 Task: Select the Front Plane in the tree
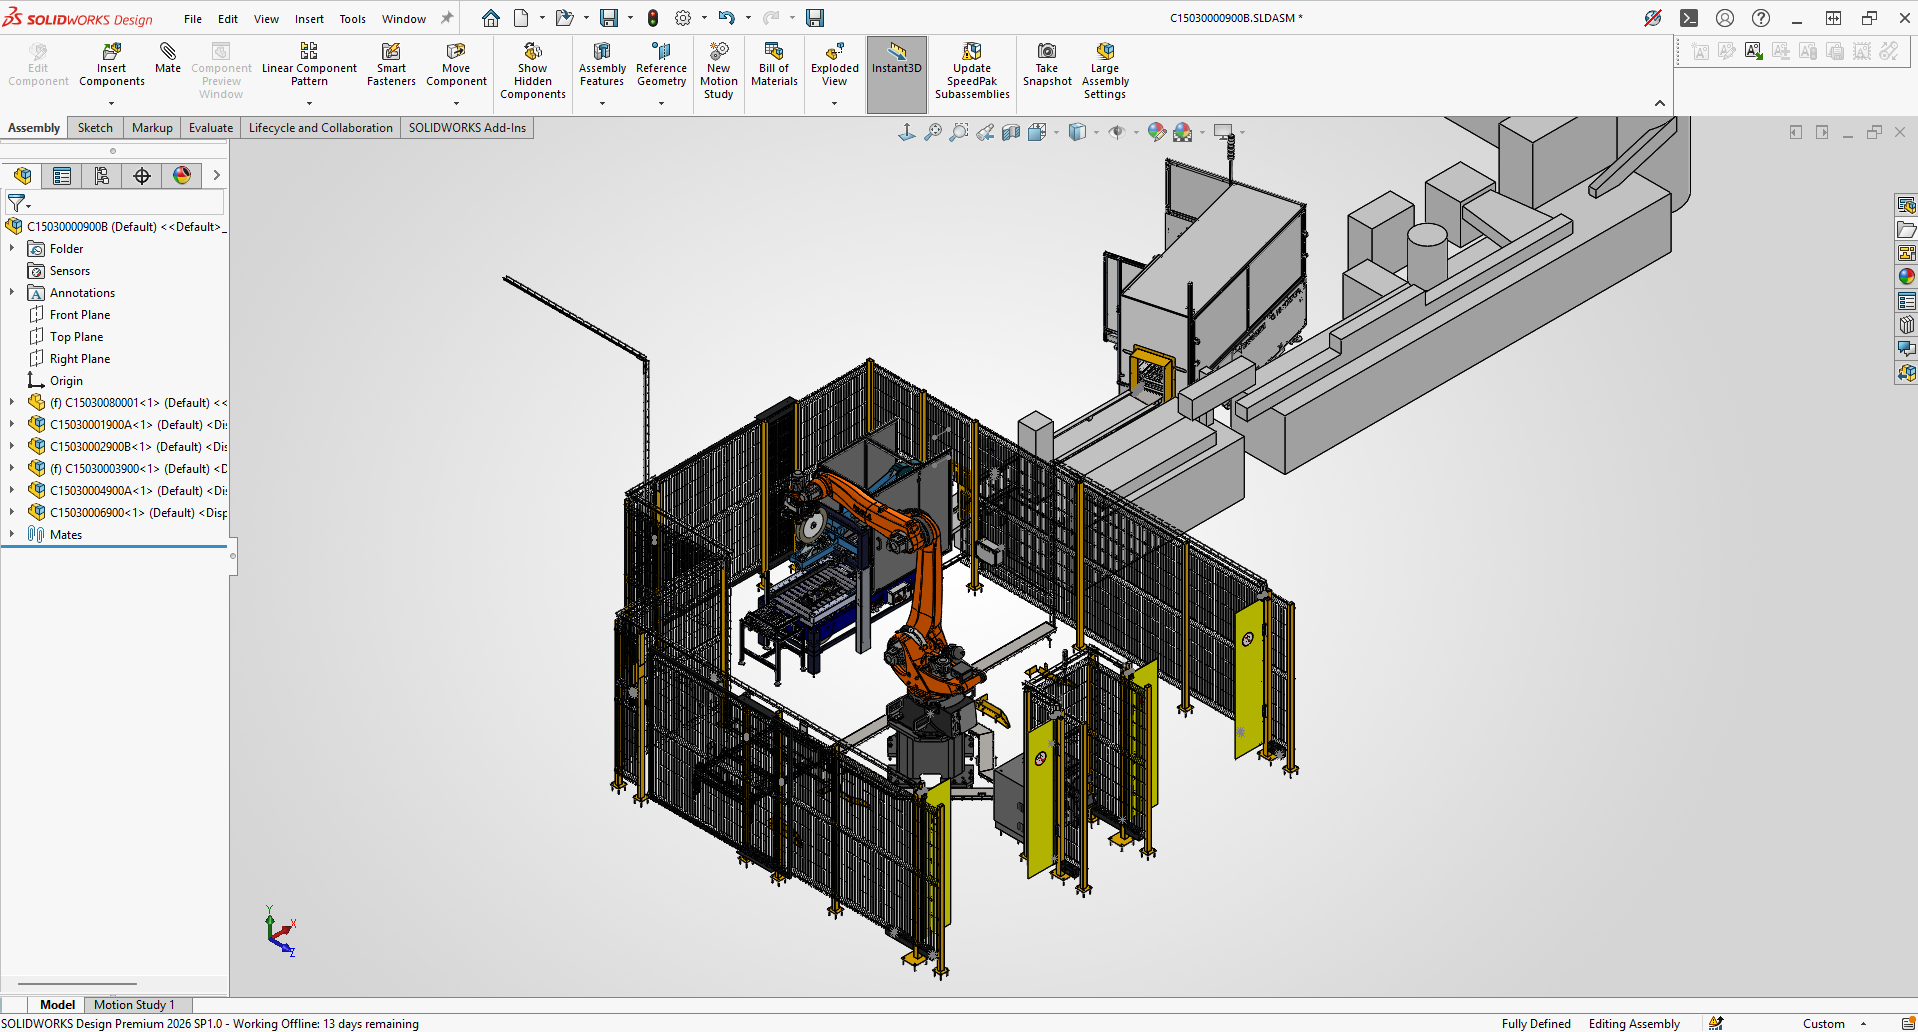click(80, 315)
